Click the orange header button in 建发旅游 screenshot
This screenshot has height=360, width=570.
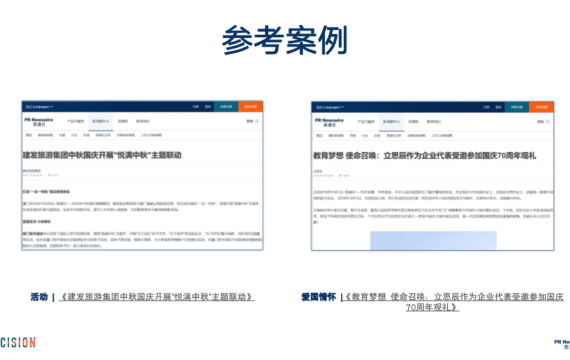pyautogui.click(x=250, y=107)
